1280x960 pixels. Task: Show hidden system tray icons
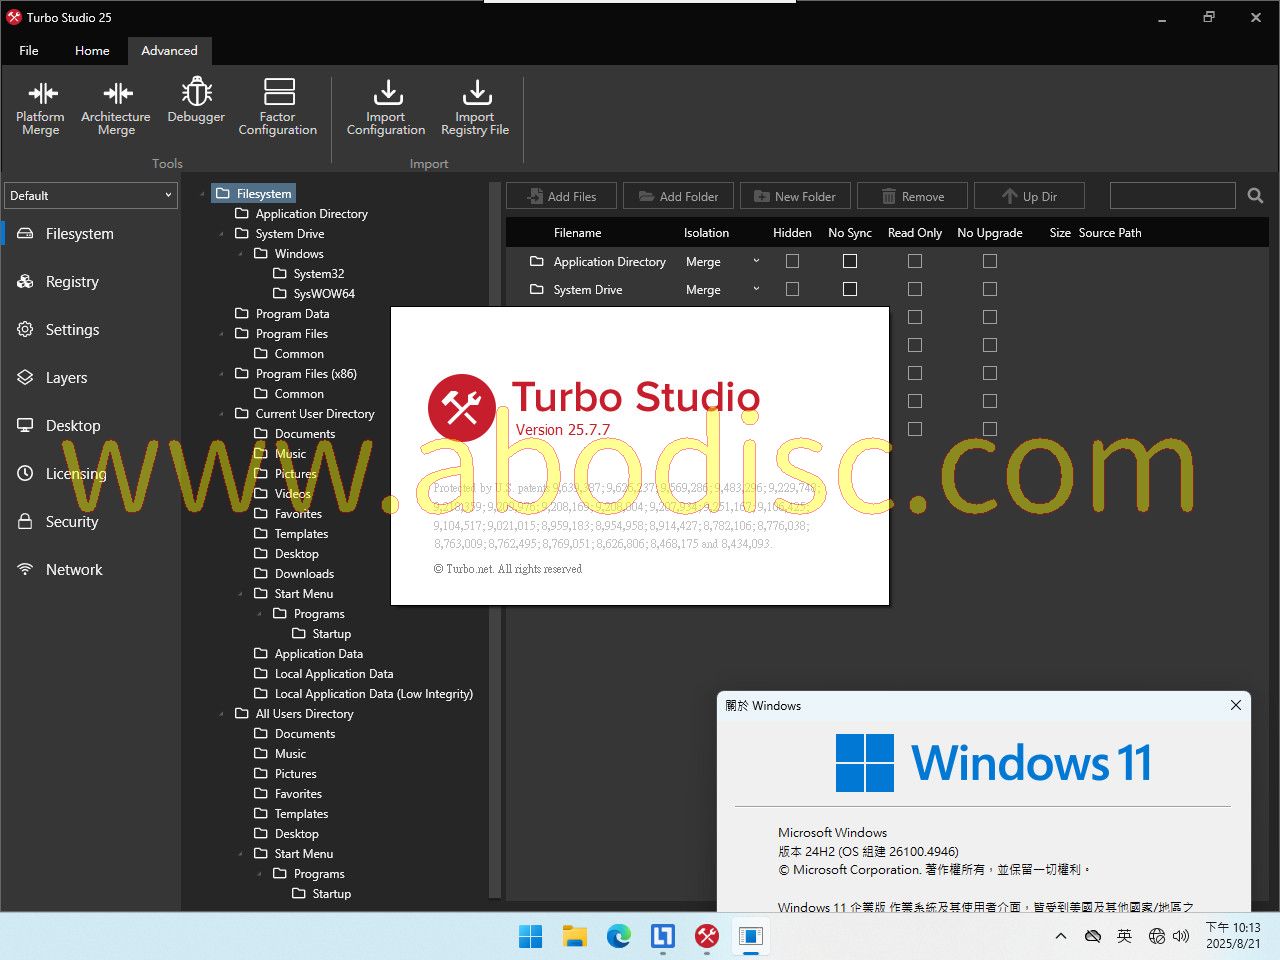pyautogui.click(x=1061, y=936)
